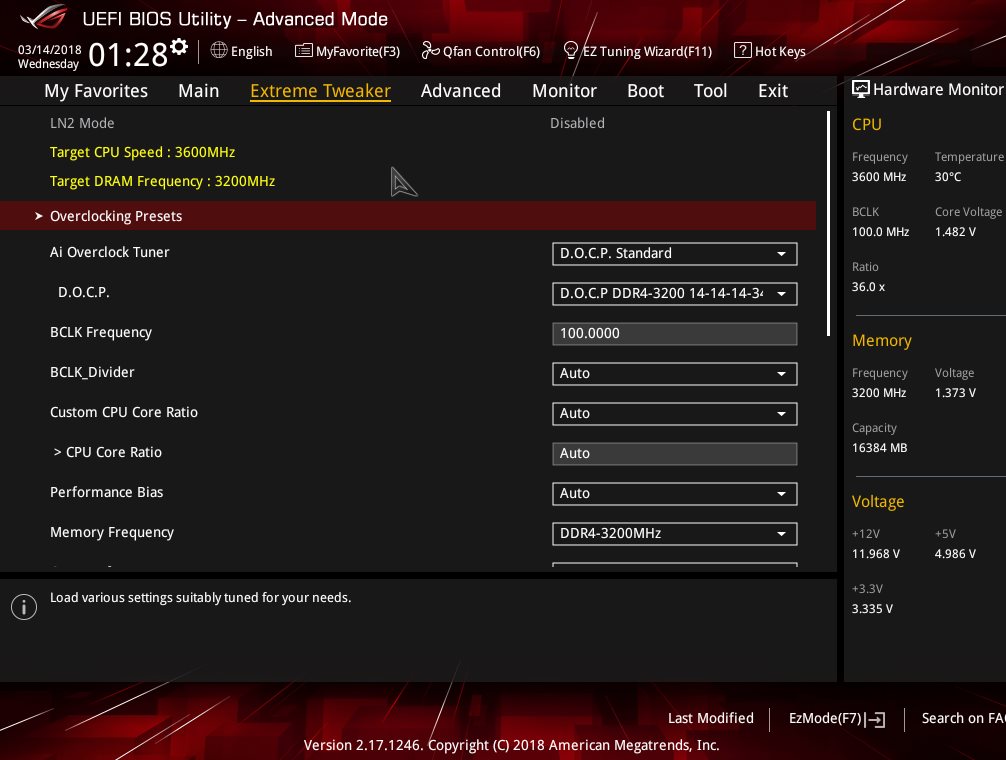Expand the Overclocking Presets submenu
Viewport: 1006px width, 760px height.
click(408, 216)
